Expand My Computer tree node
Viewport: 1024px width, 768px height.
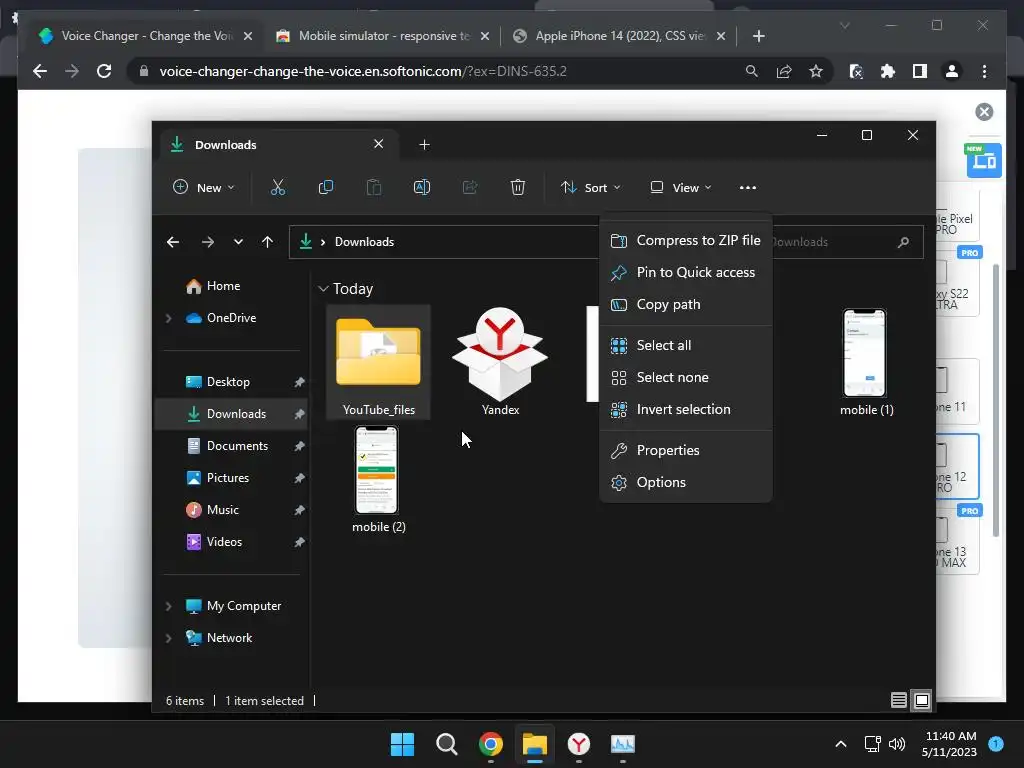click(x=168, y=606)
